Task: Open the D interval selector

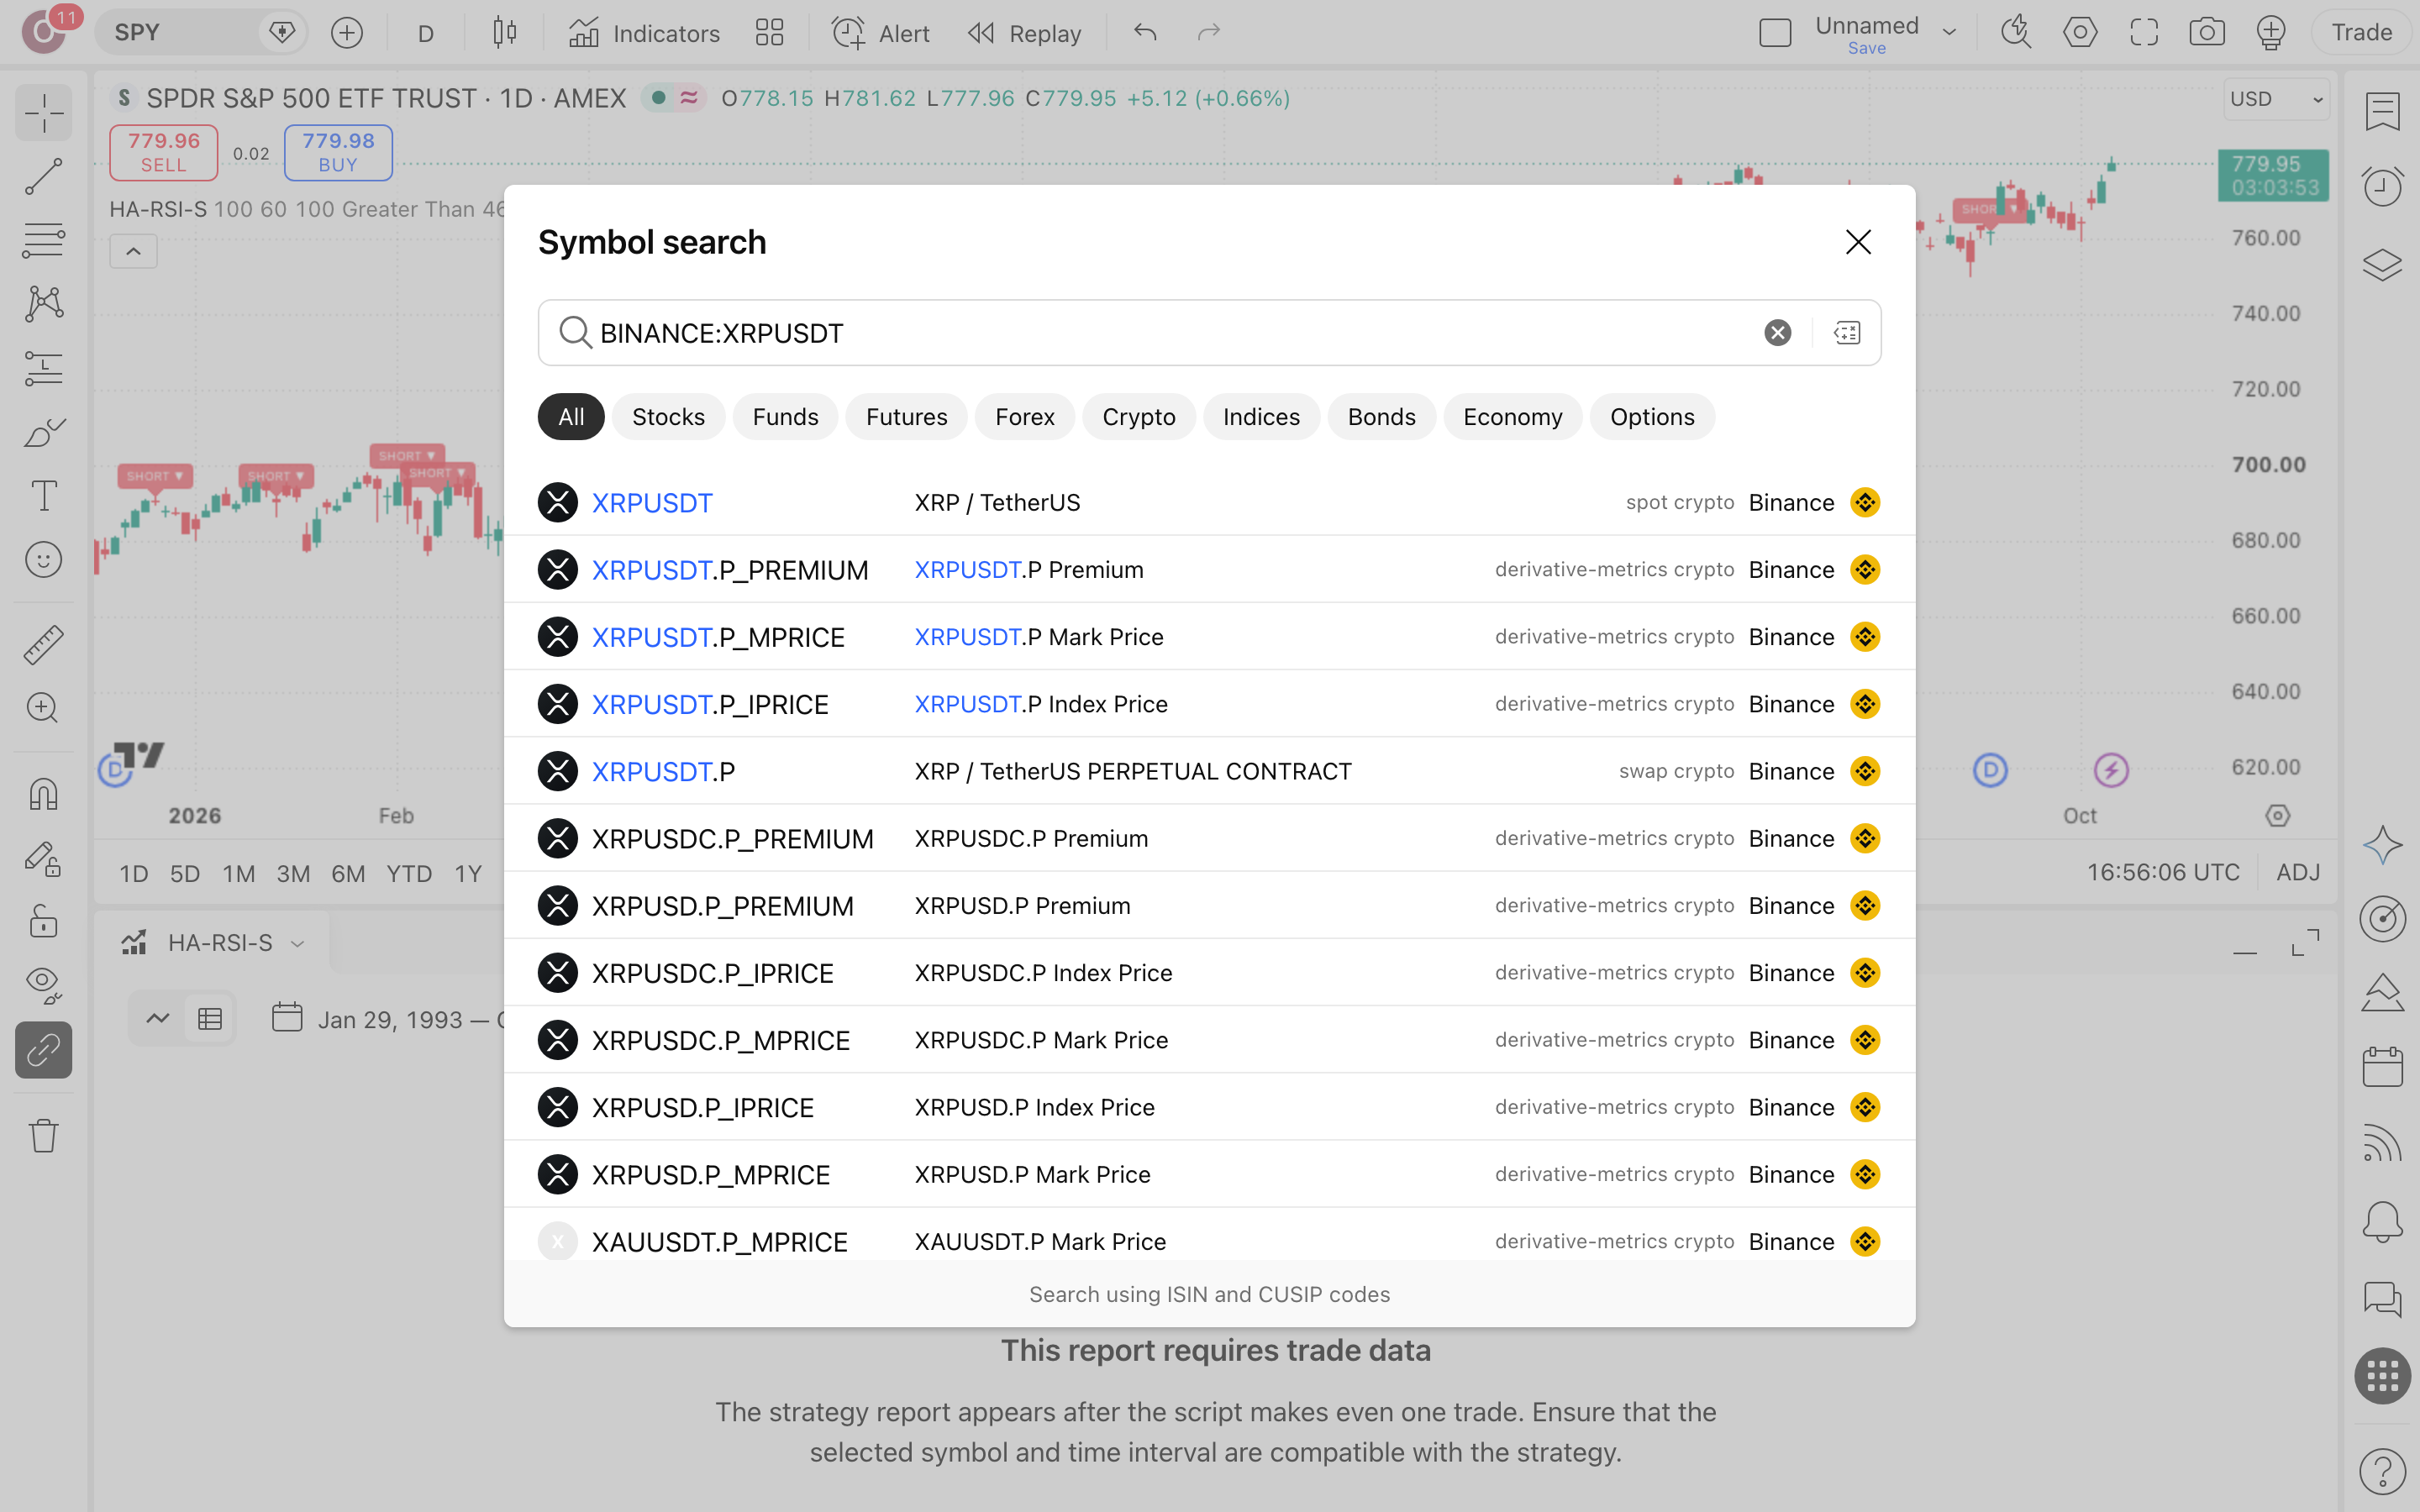Action: point(426,33)
